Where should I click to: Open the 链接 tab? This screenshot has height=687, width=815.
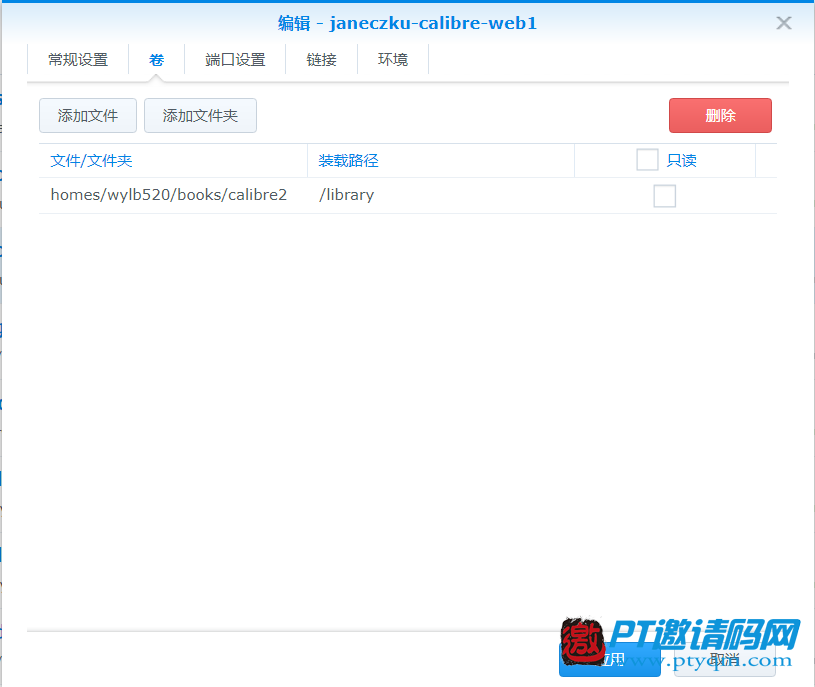tap(321, 60)
